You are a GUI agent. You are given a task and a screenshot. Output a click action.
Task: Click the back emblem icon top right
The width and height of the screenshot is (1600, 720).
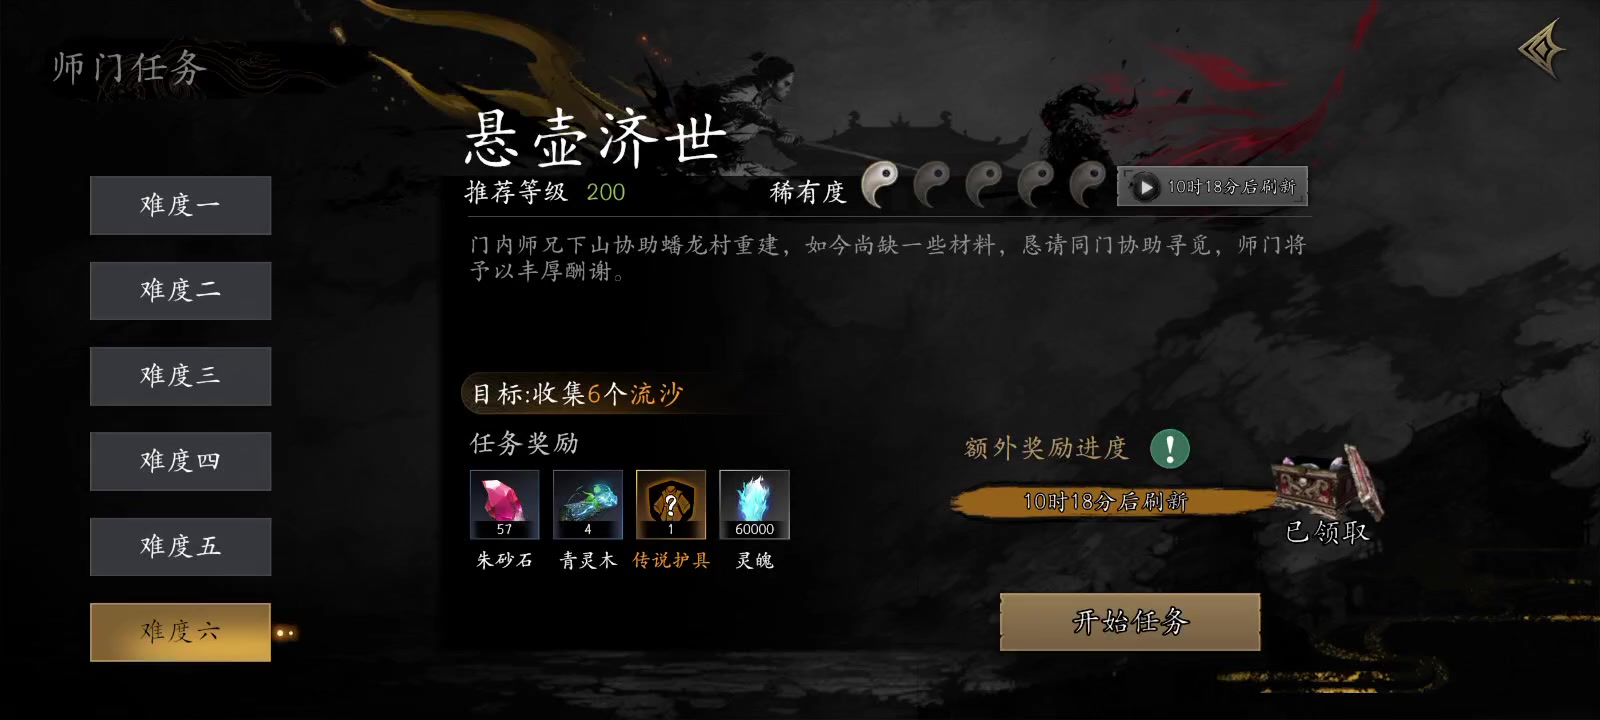coord(1541,50)
